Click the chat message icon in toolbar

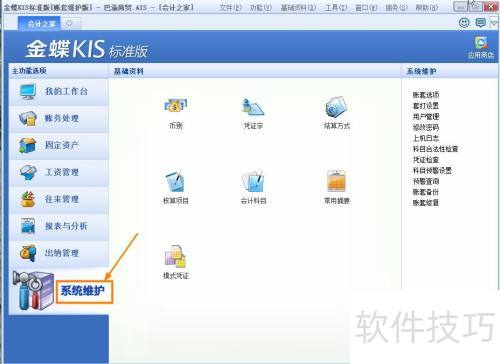tap(480, 23)
